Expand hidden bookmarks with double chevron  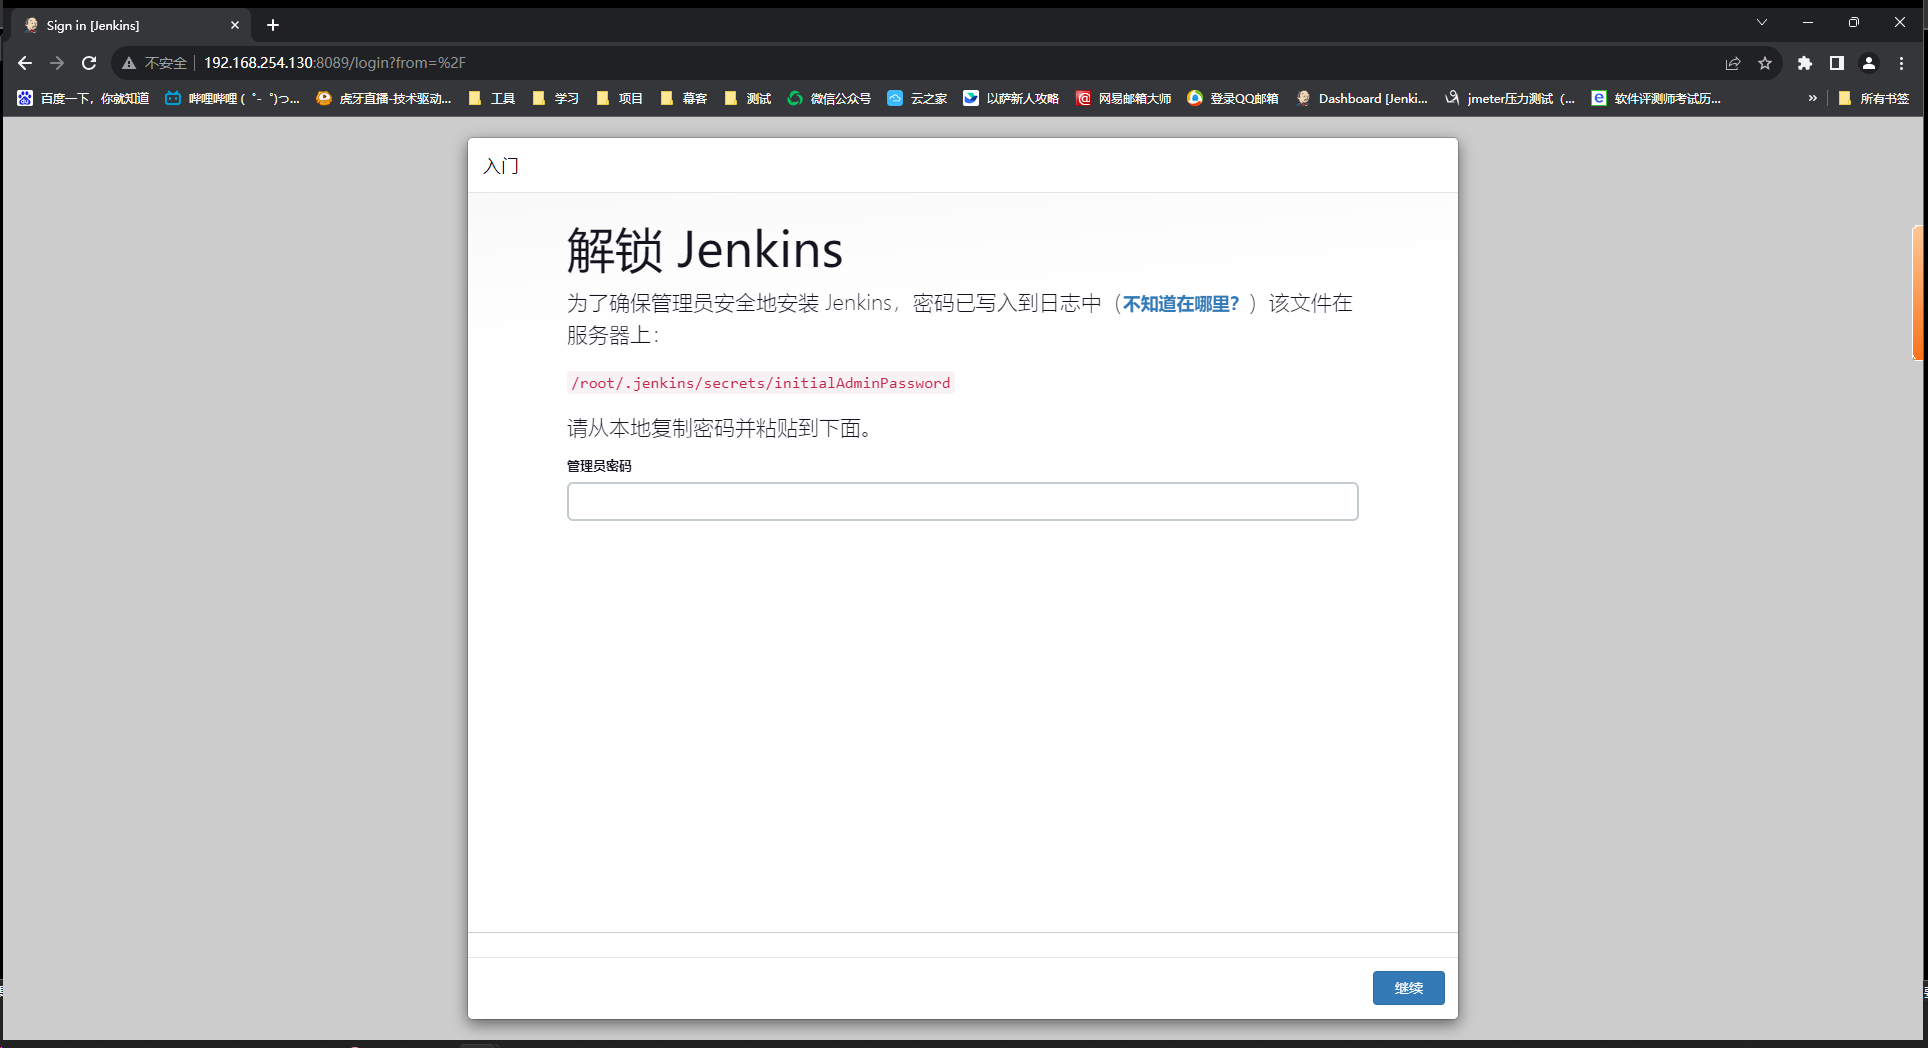[x=1812, y=98]
